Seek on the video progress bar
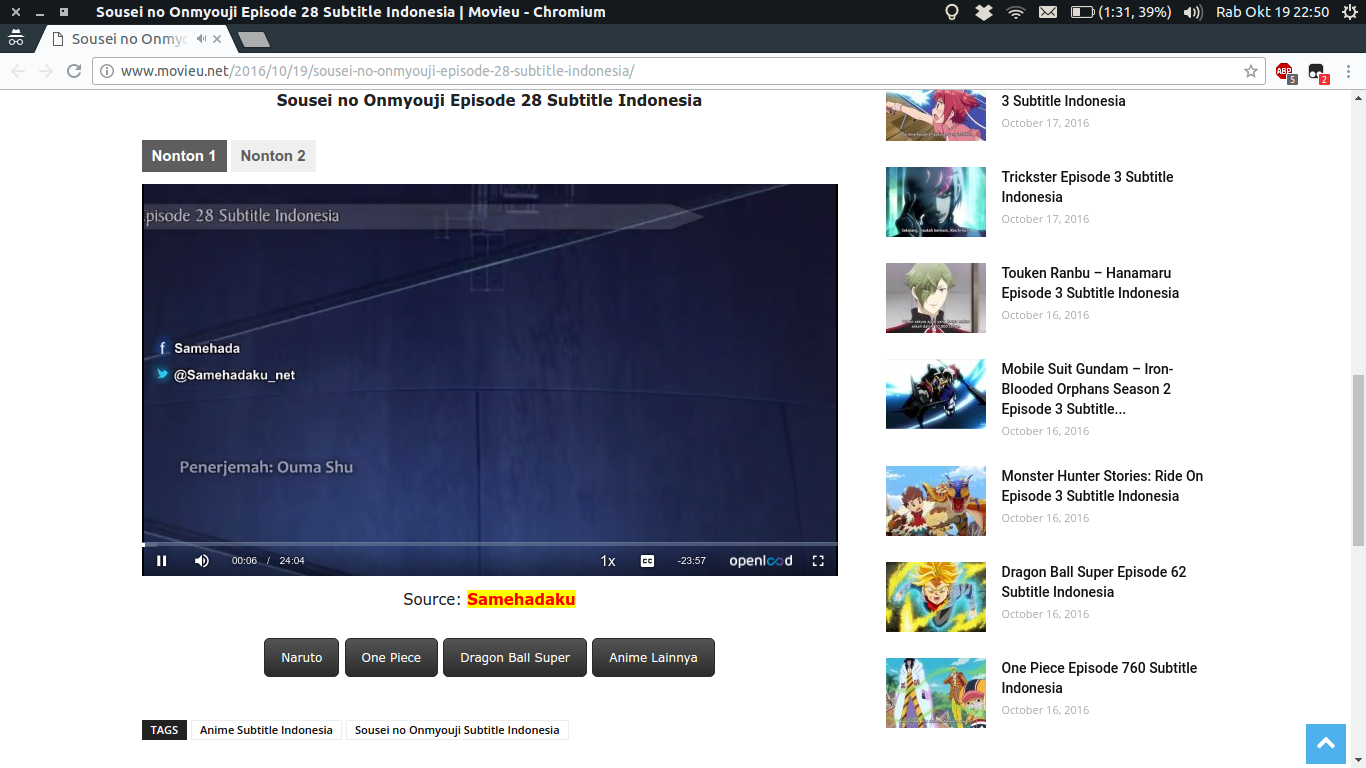1366x768 pixels. [490, 544]
